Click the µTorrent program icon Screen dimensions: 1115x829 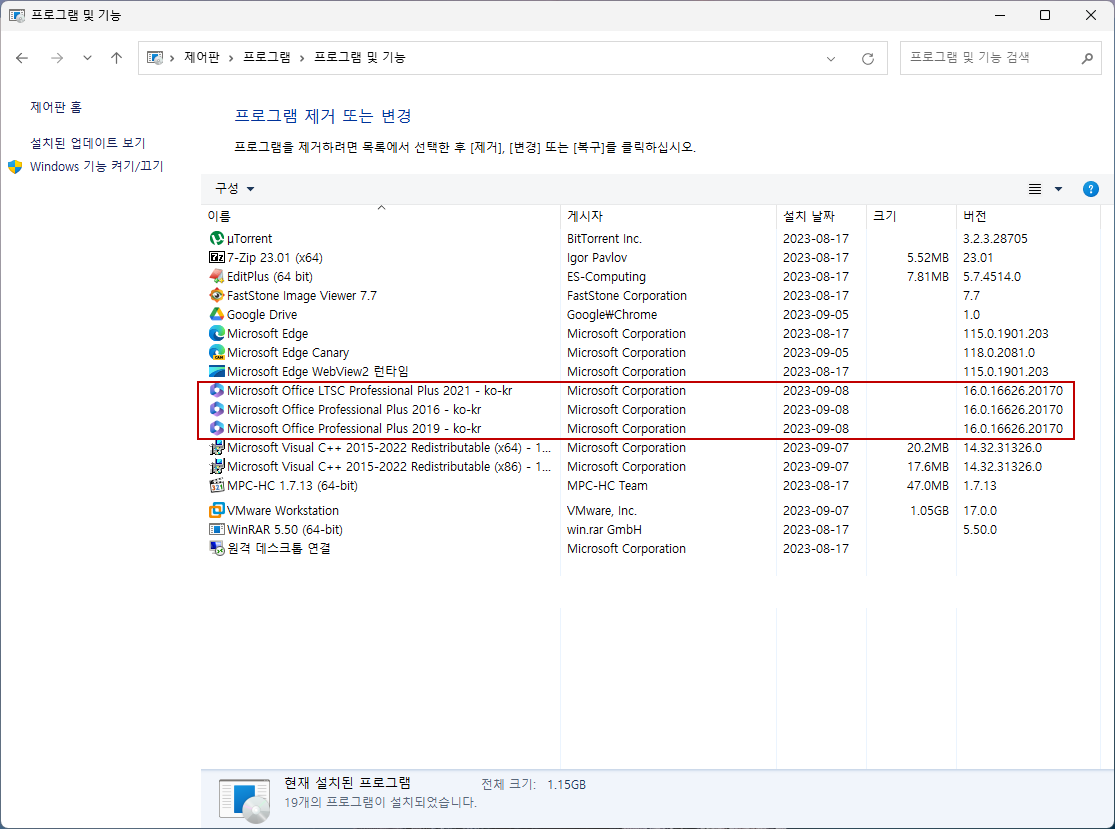coord(217,238)
